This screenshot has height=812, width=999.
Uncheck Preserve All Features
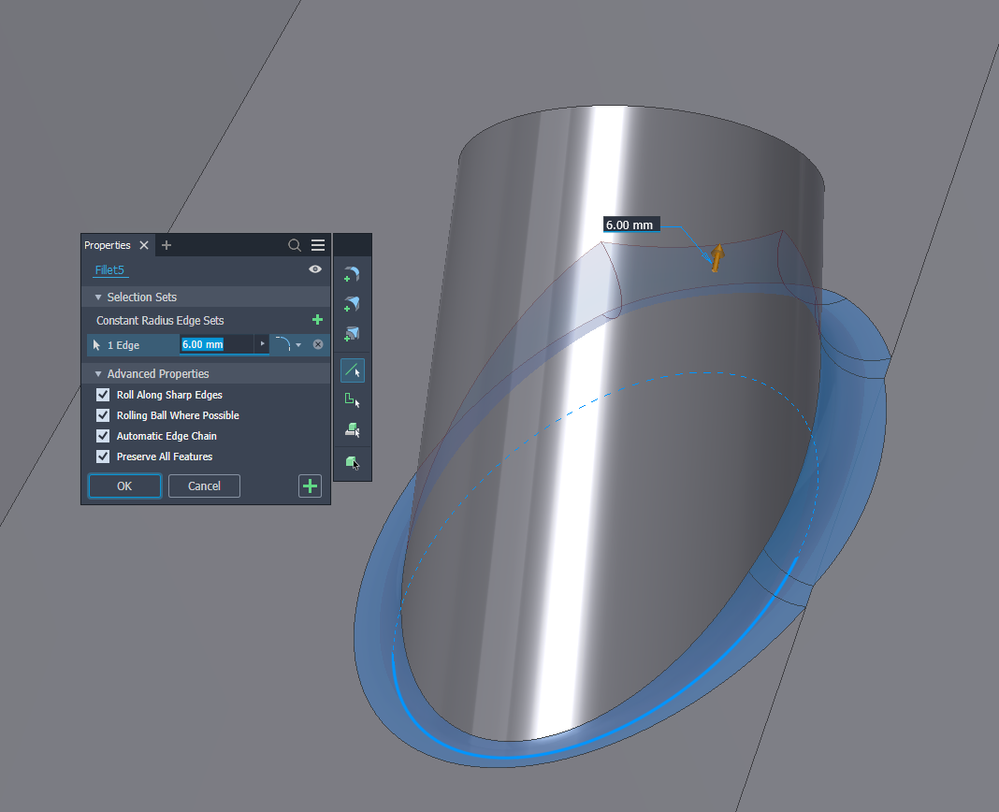click(103, 456)
